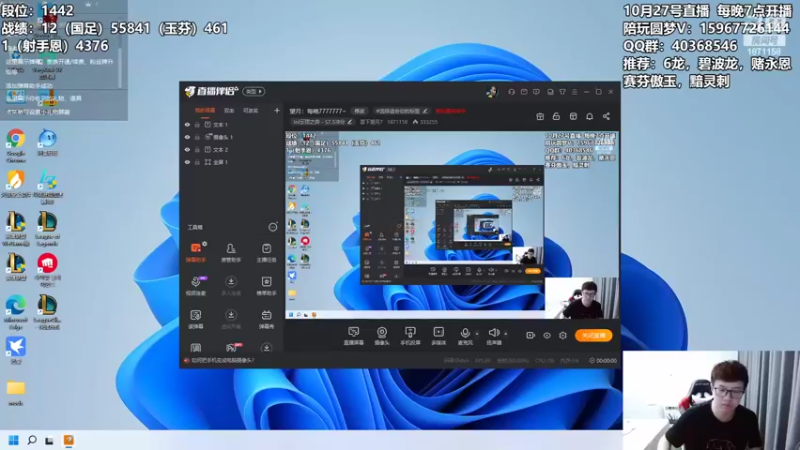Click the notification bell icon above preview

[589, 116]
